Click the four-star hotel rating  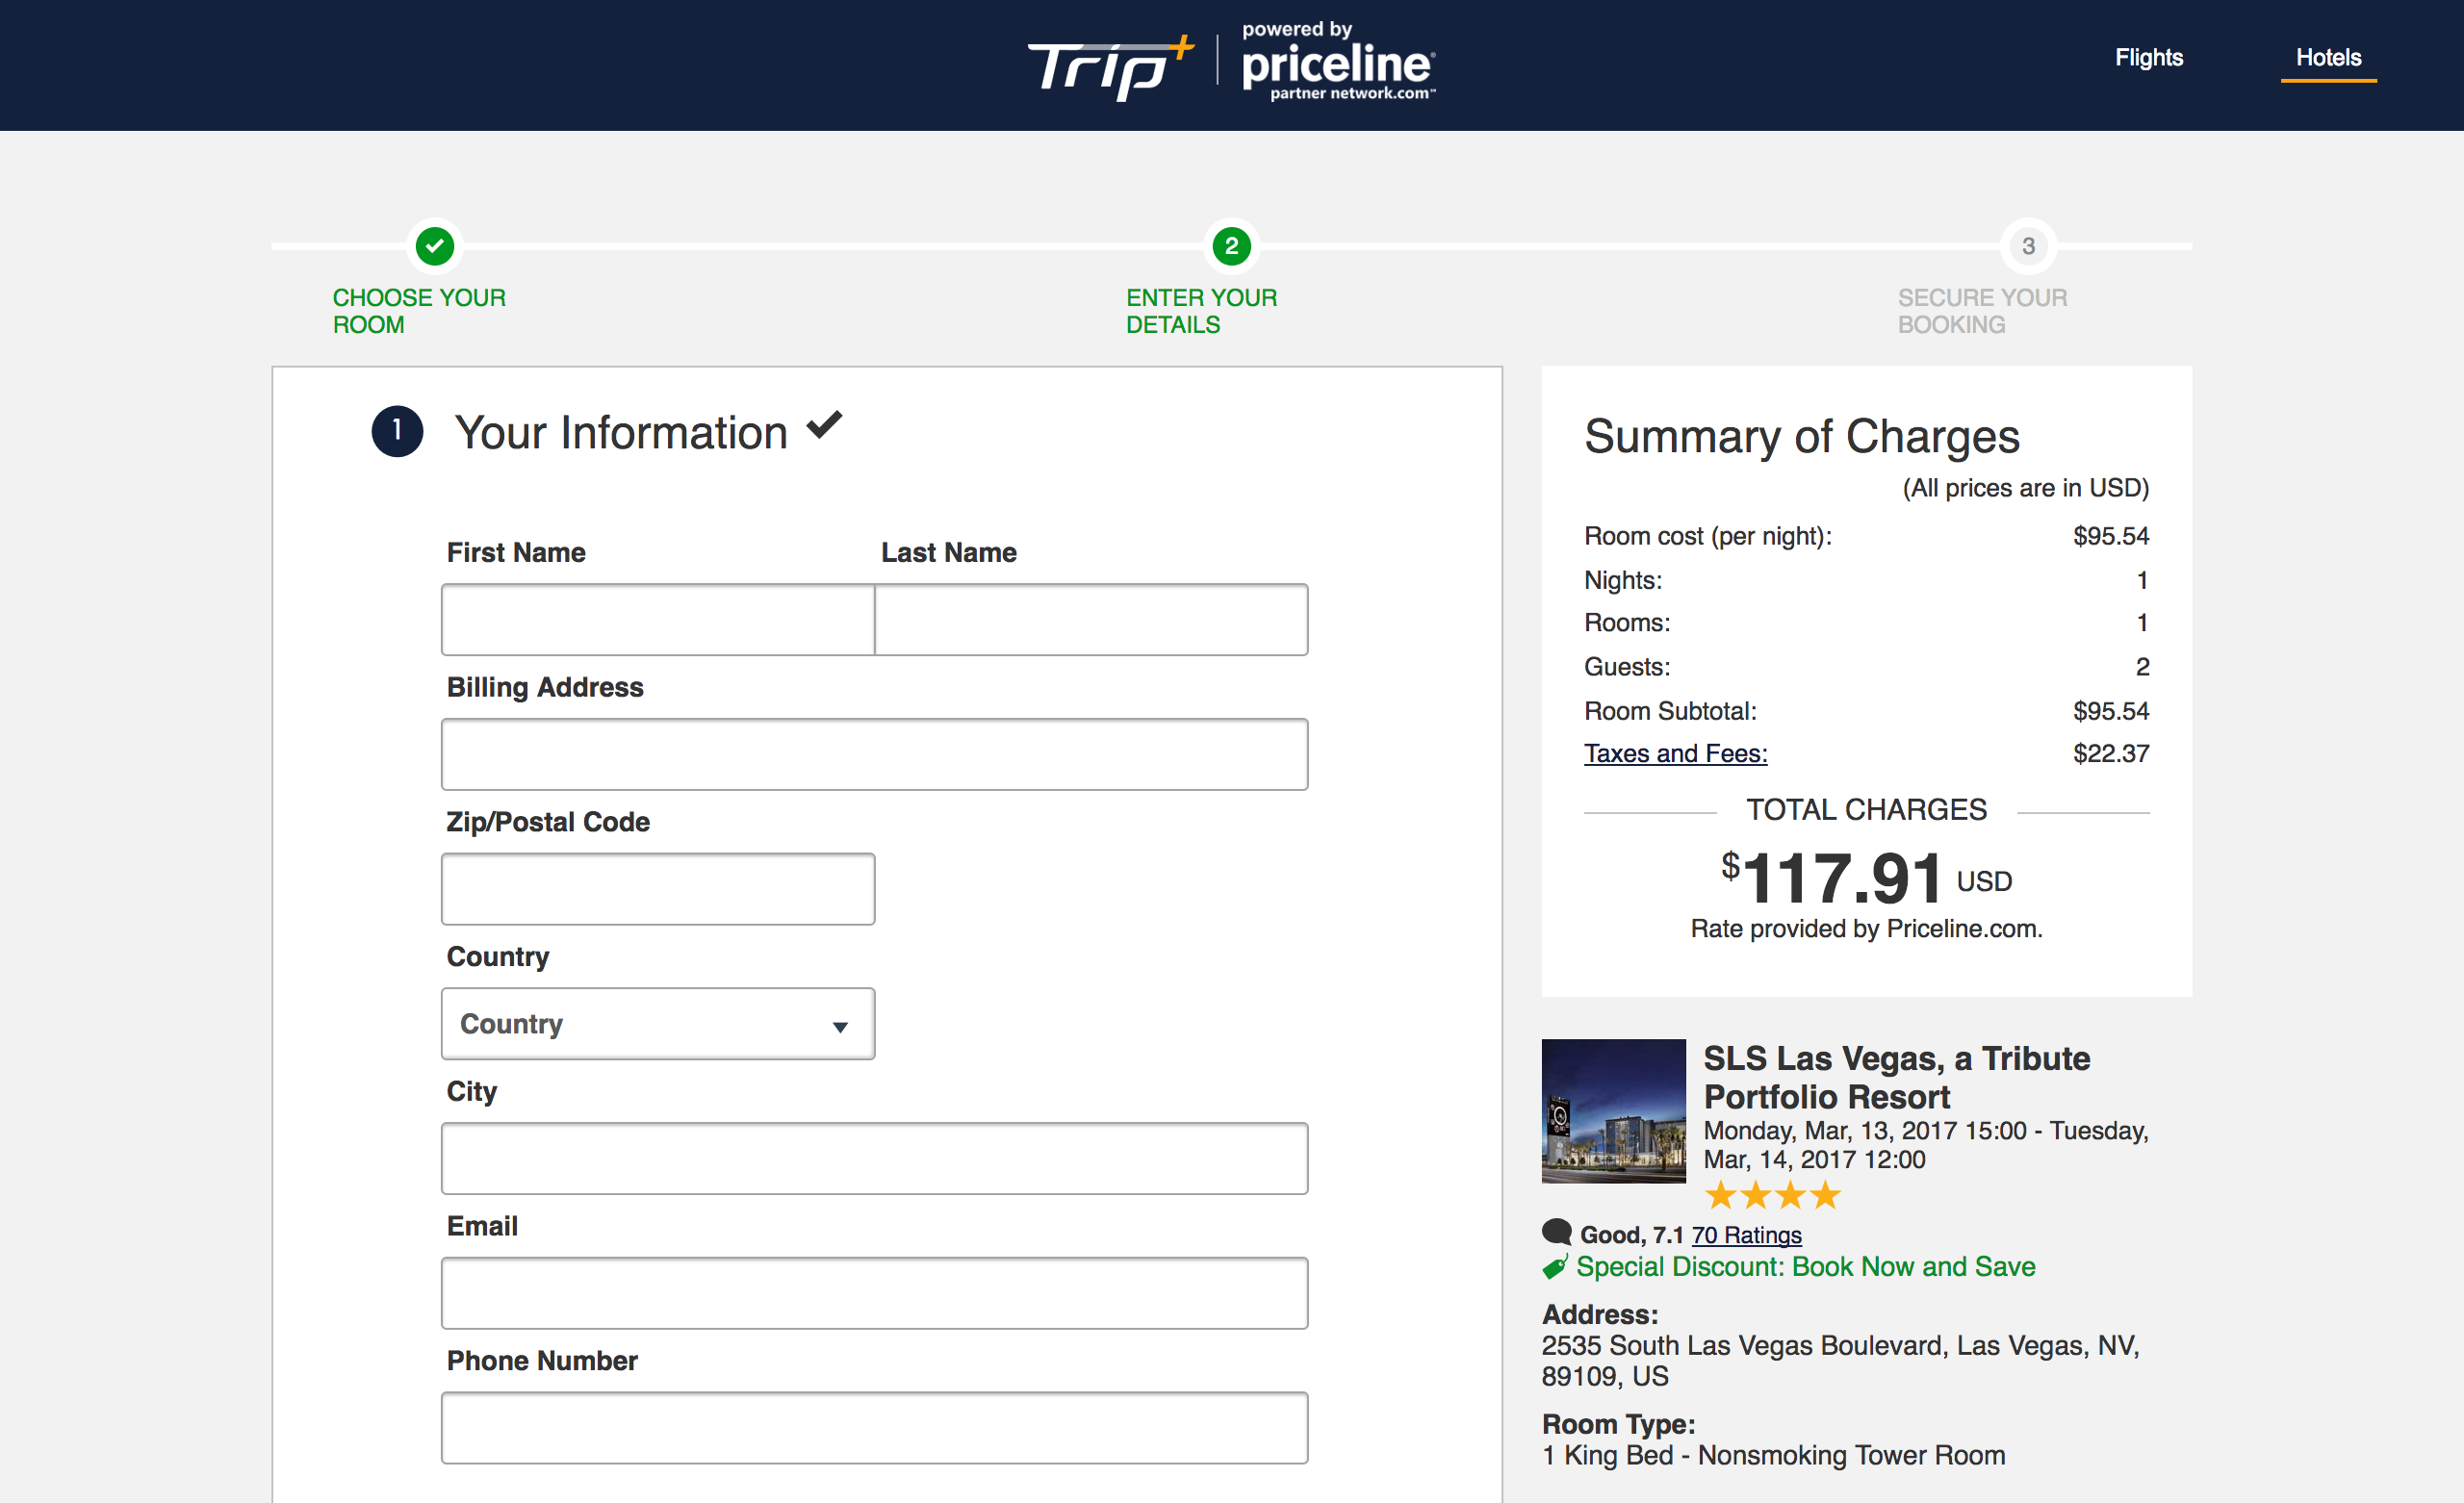point(1772,1195)
